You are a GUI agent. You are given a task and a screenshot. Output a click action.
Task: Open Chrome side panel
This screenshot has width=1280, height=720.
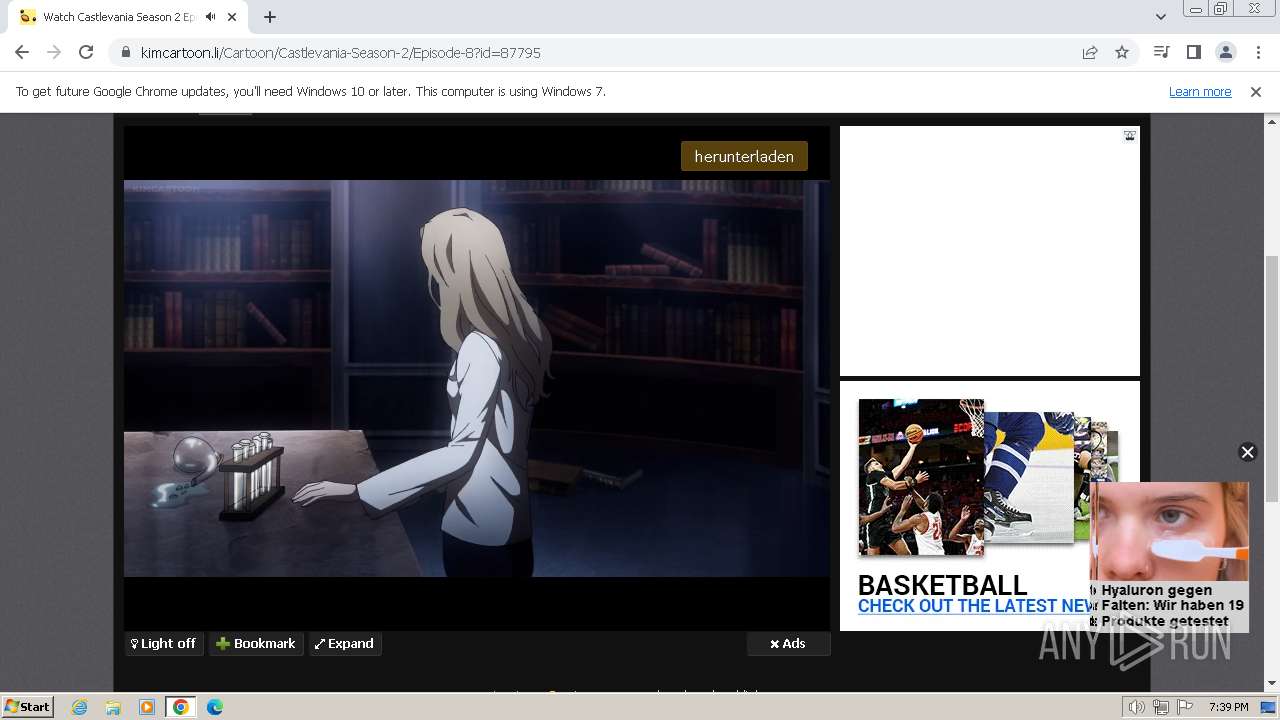pos(1194,53)
